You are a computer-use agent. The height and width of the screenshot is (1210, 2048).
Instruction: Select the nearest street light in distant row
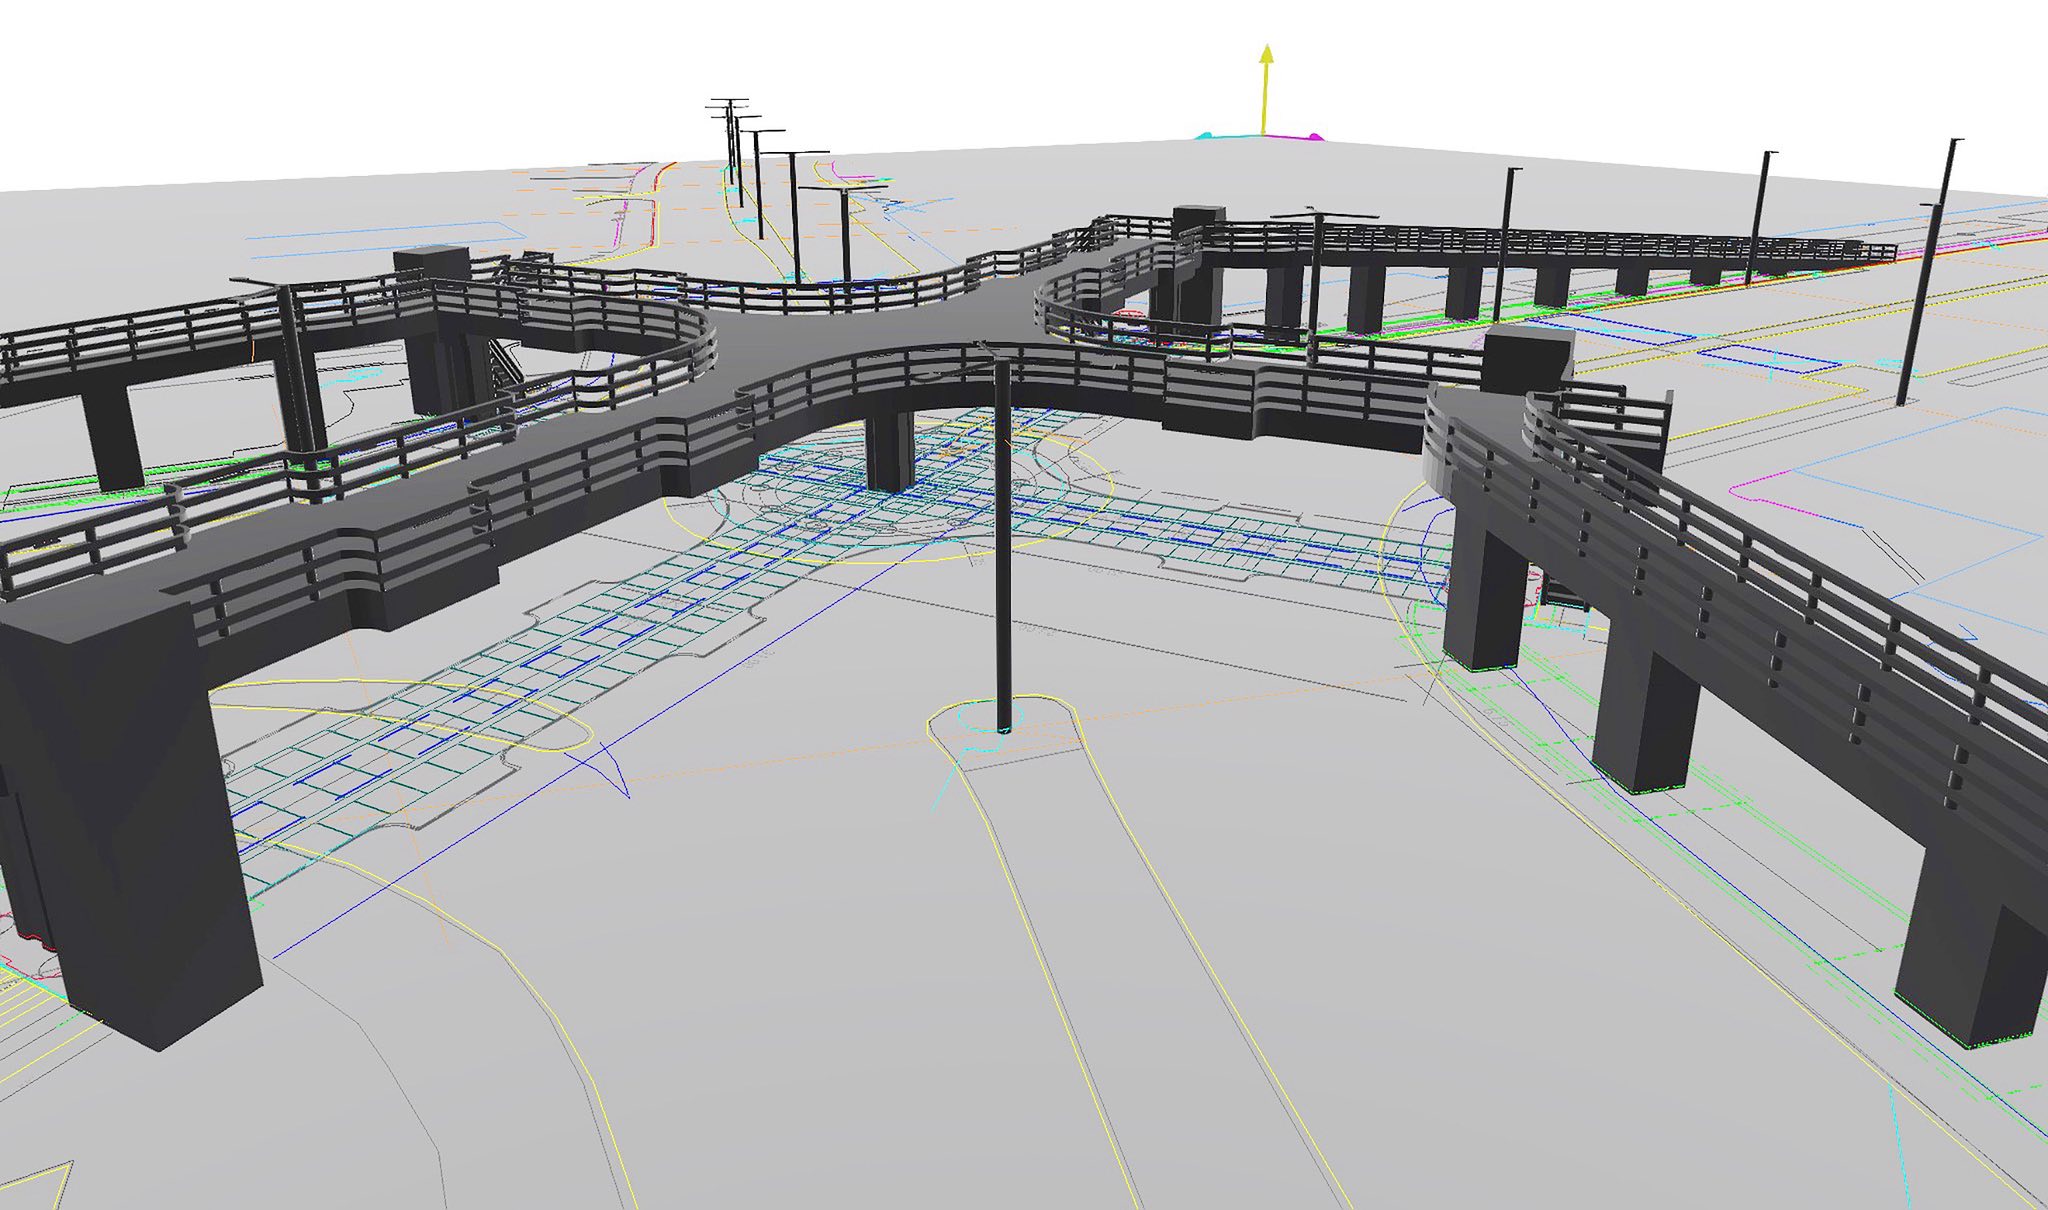(845, 235)
